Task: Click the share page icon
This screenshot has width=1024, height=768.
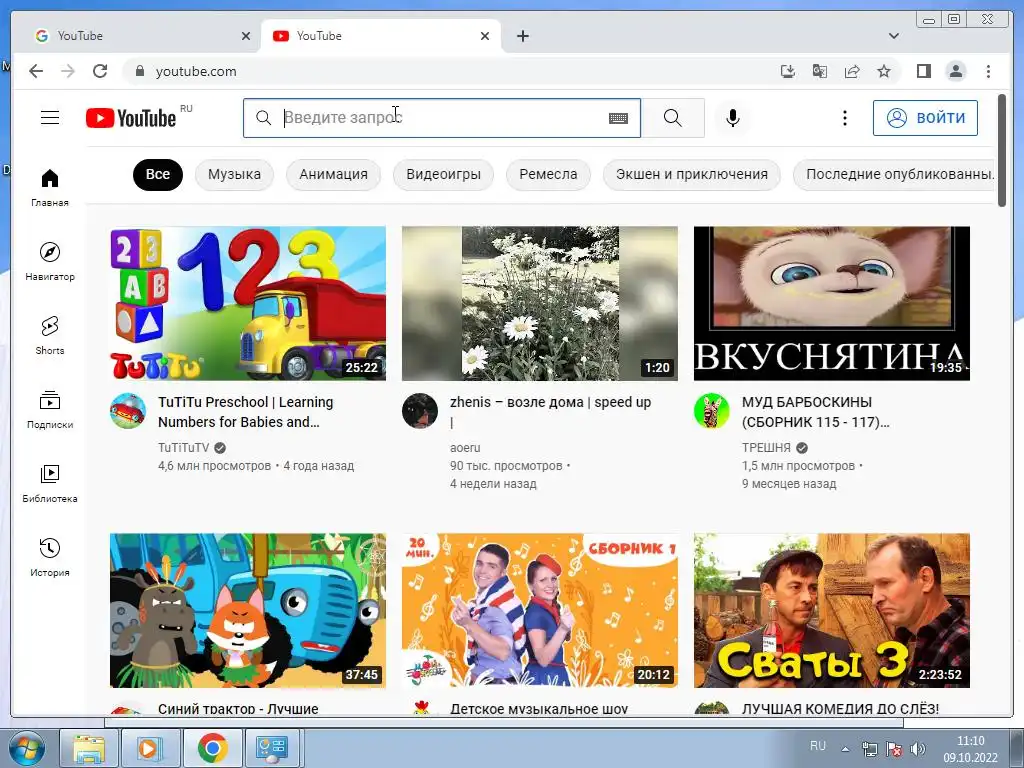Action: point(852,71)
